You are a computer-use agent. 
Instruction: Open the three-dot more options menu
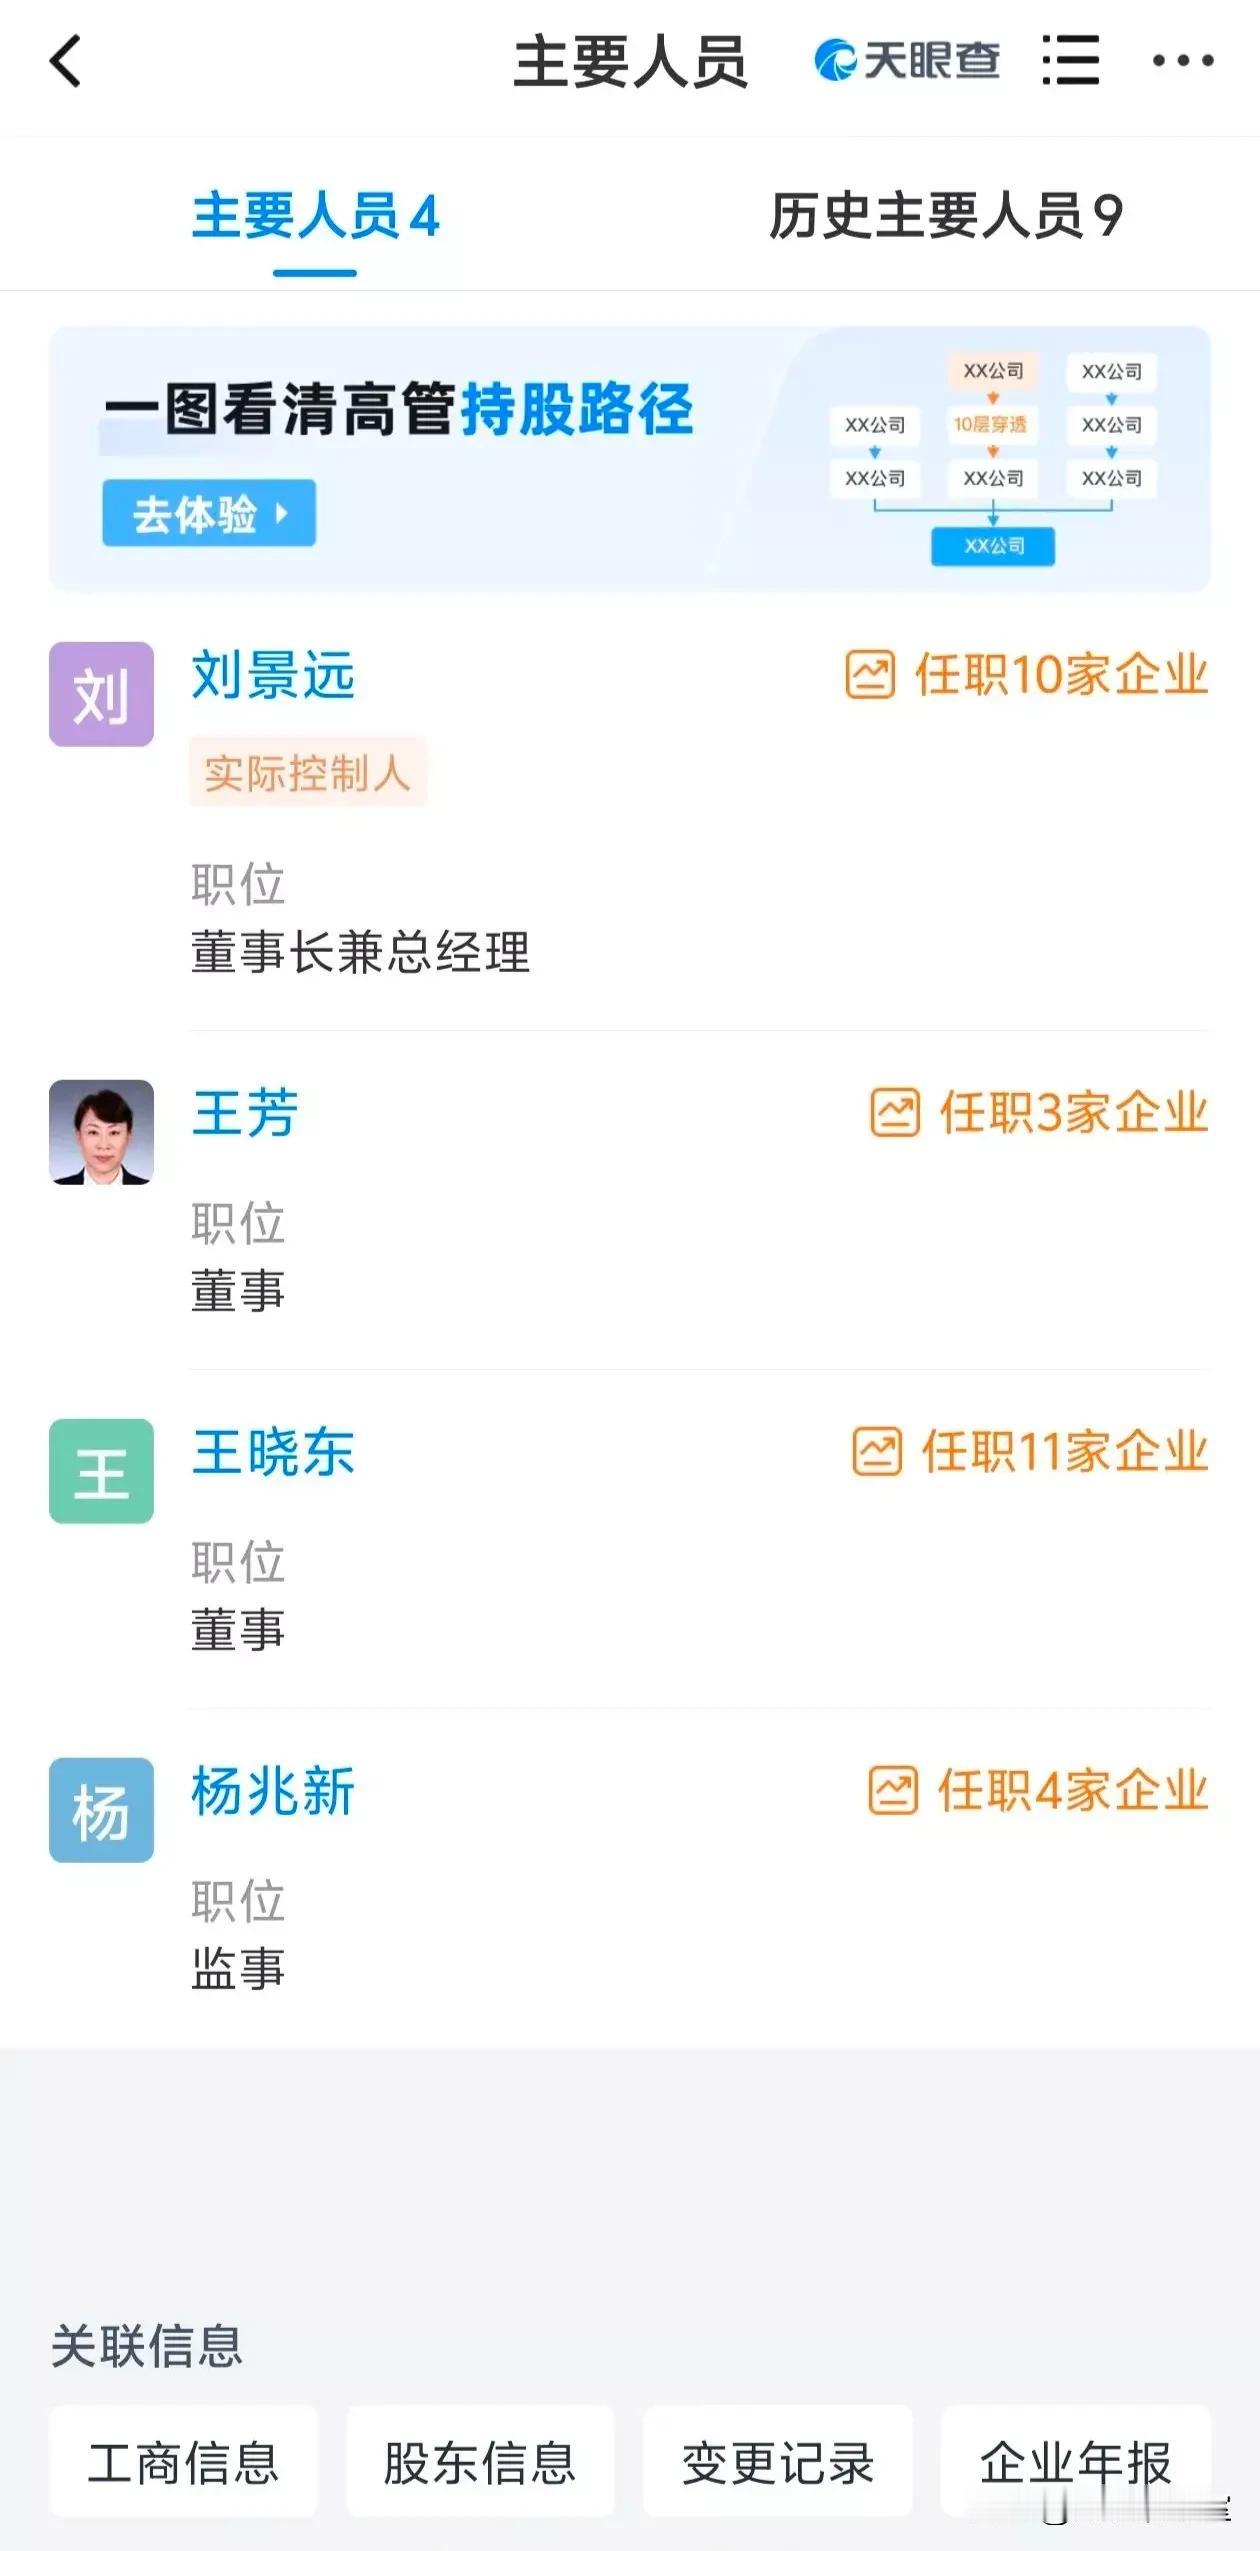[x=1182, y=61]
